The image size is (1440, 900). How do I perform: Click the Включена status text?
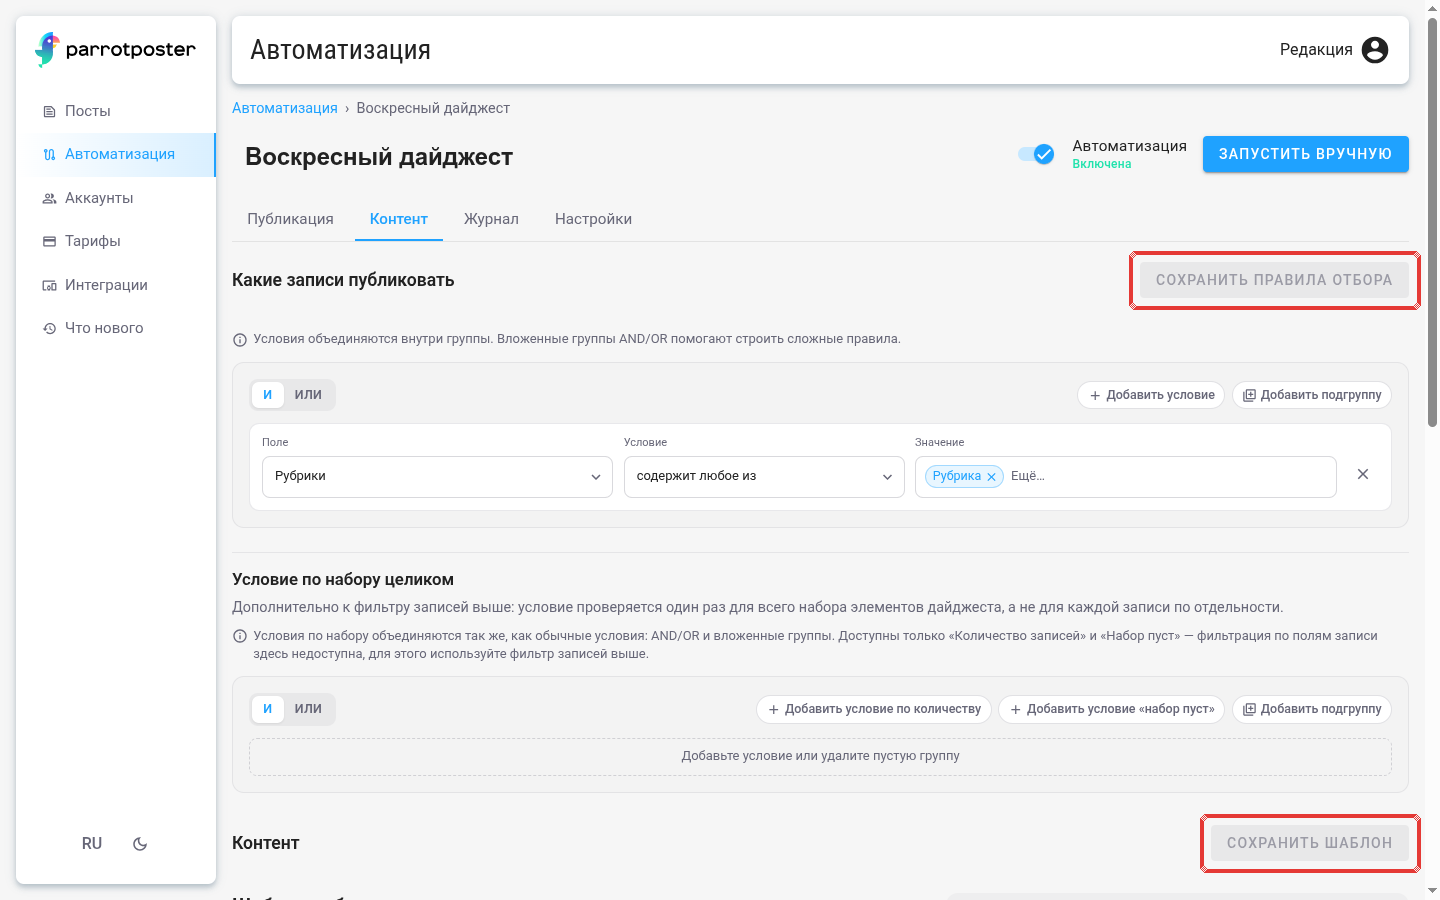(x=1102, y=164)
